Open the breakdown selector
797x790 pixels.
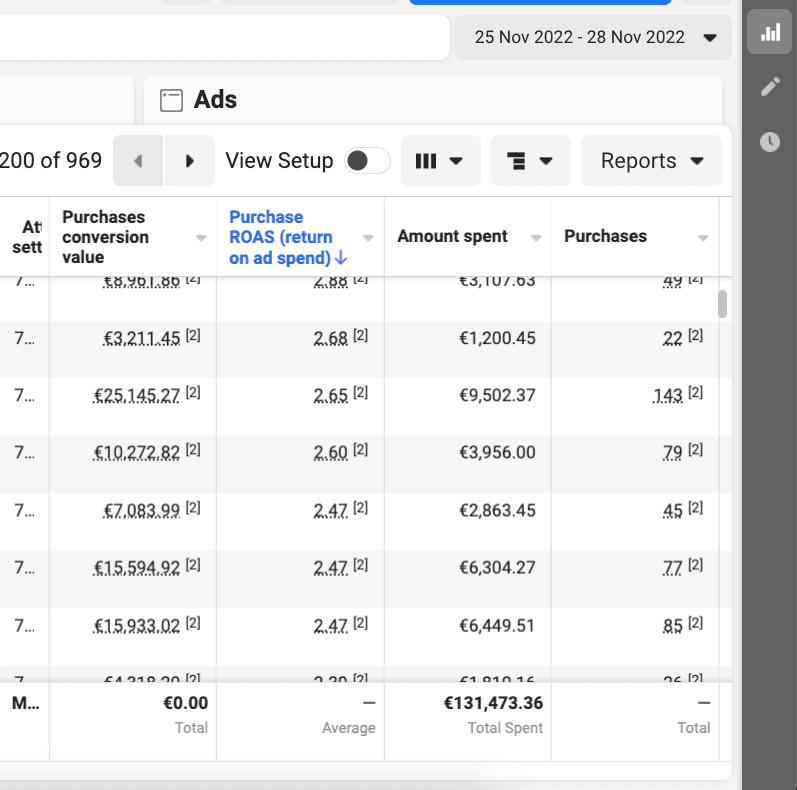(530, 161)
